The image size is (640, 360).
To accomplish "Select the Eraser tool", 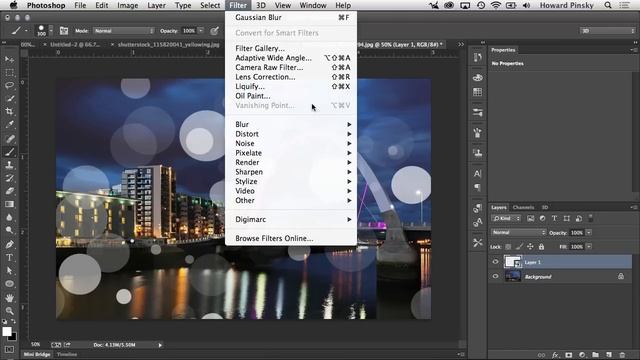I will point(9,191).
